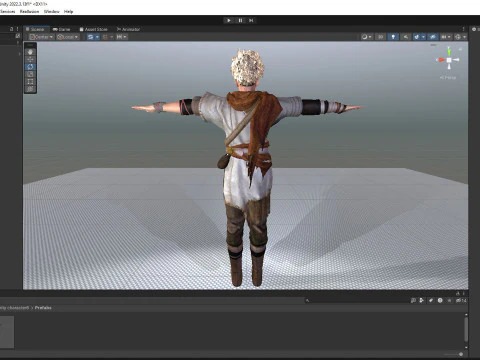The image size is (480, 360).
Task: Click the Save search favorite star icon
Action: pos(449,300)
